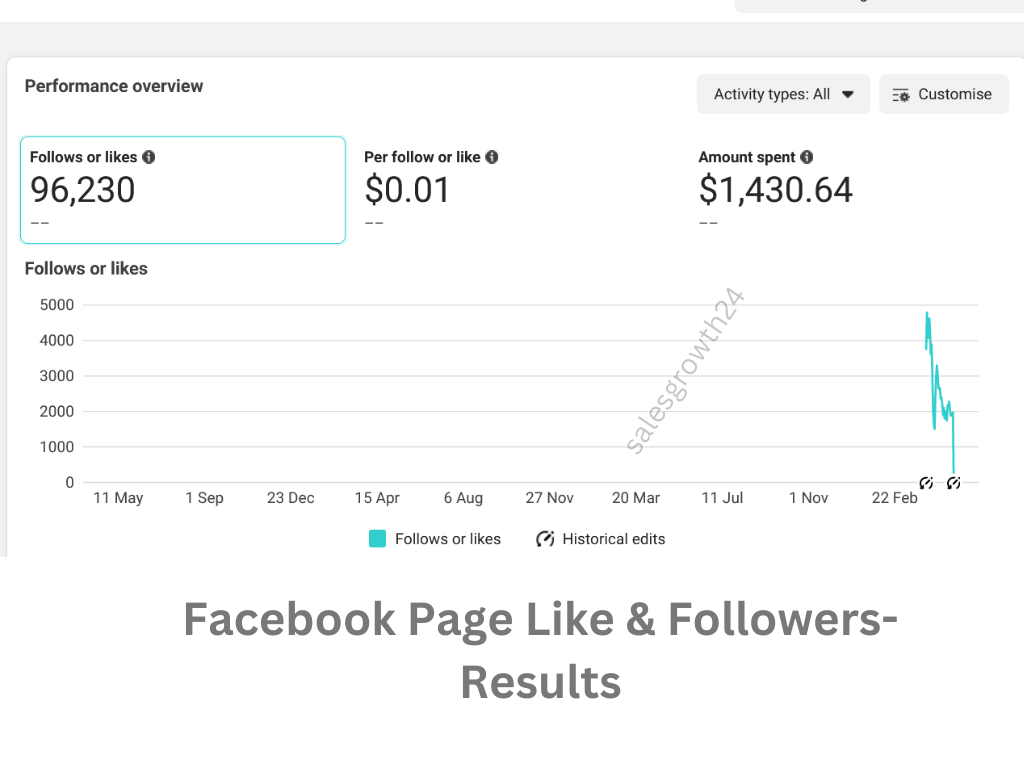The image size is (1024, 768).
Task: Click info icon beside Amount spent
Action: 807,157
